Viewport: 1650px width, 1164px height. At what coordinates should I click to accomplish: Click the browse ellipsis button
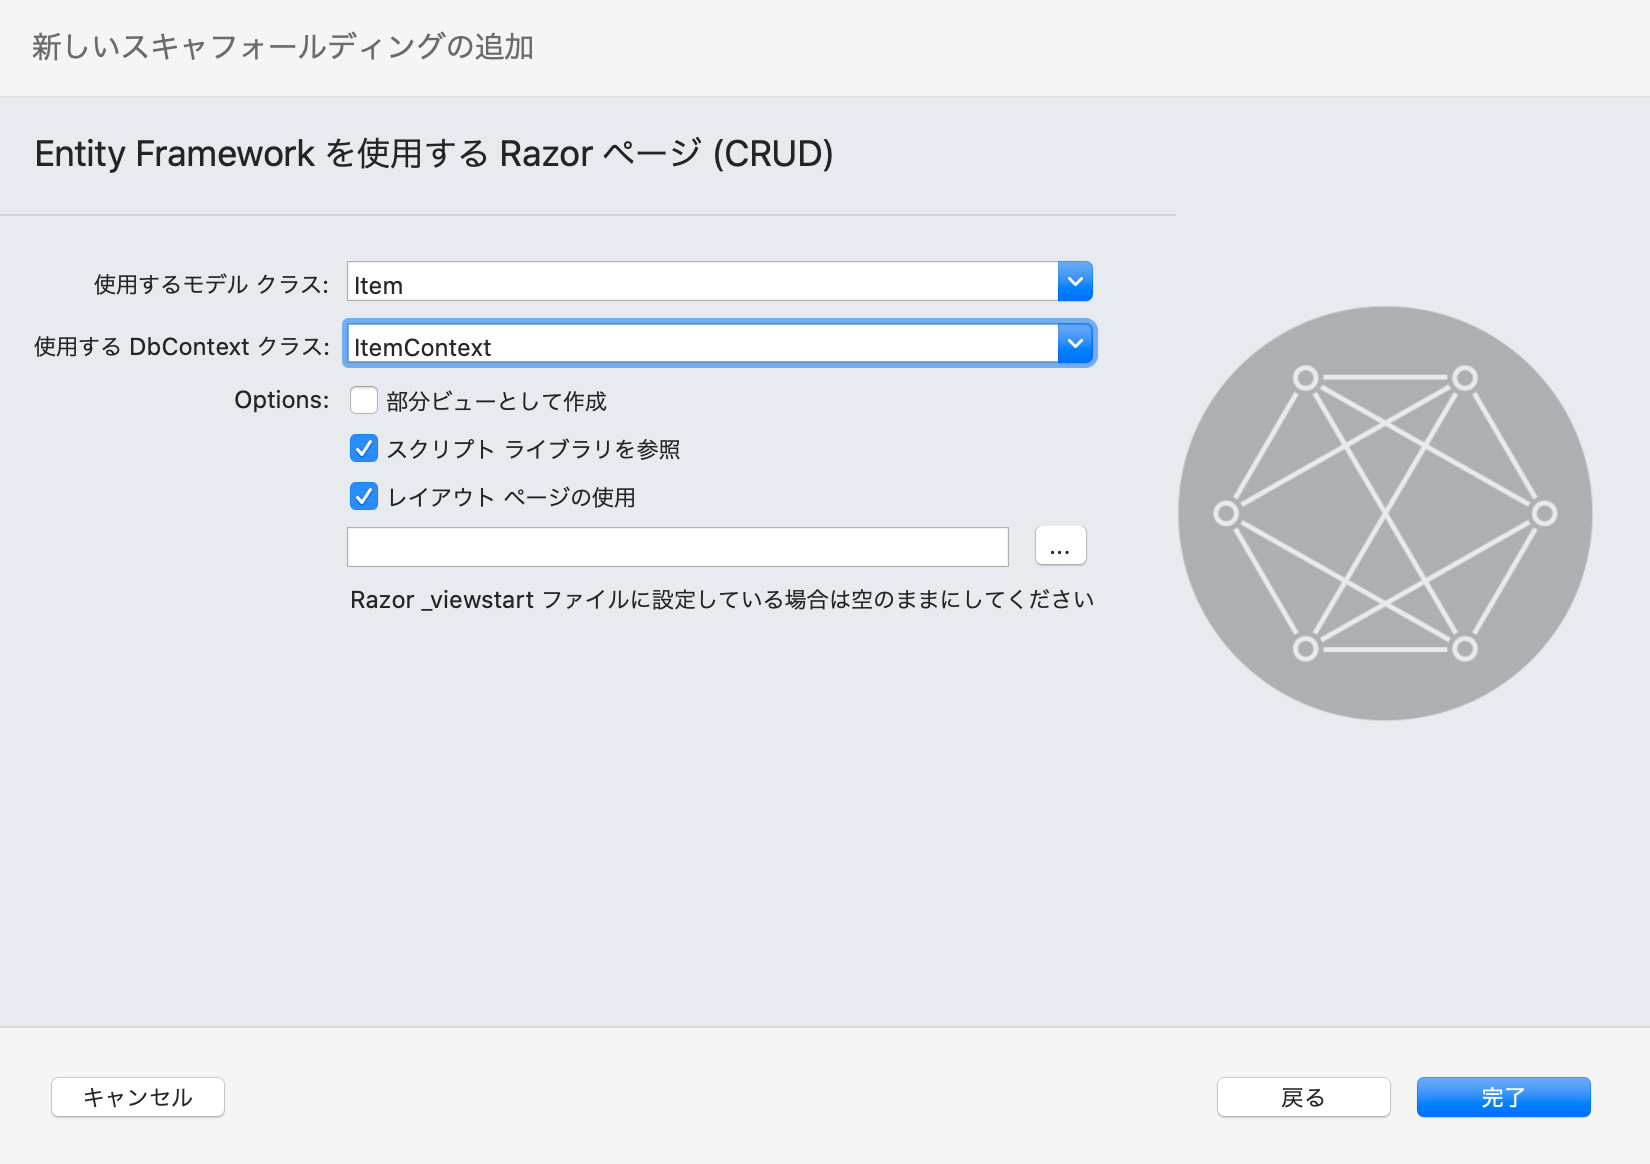(1060, 546)
